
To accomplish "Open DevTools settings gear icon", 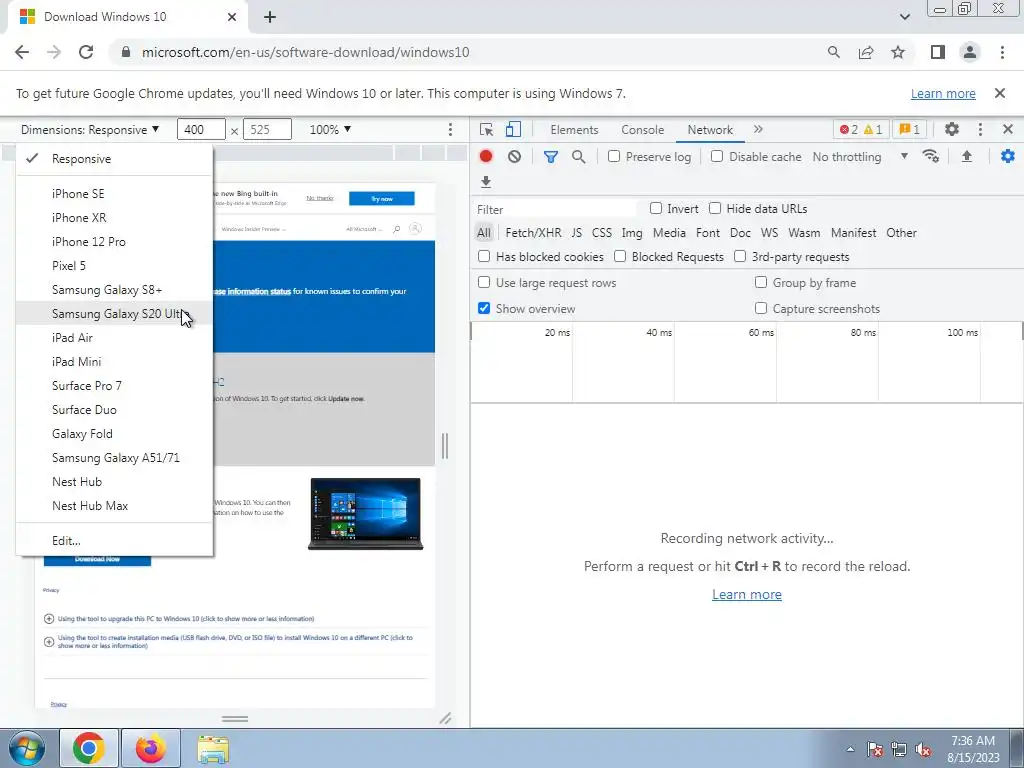I will pyautogui.click(x=952, y=129).
